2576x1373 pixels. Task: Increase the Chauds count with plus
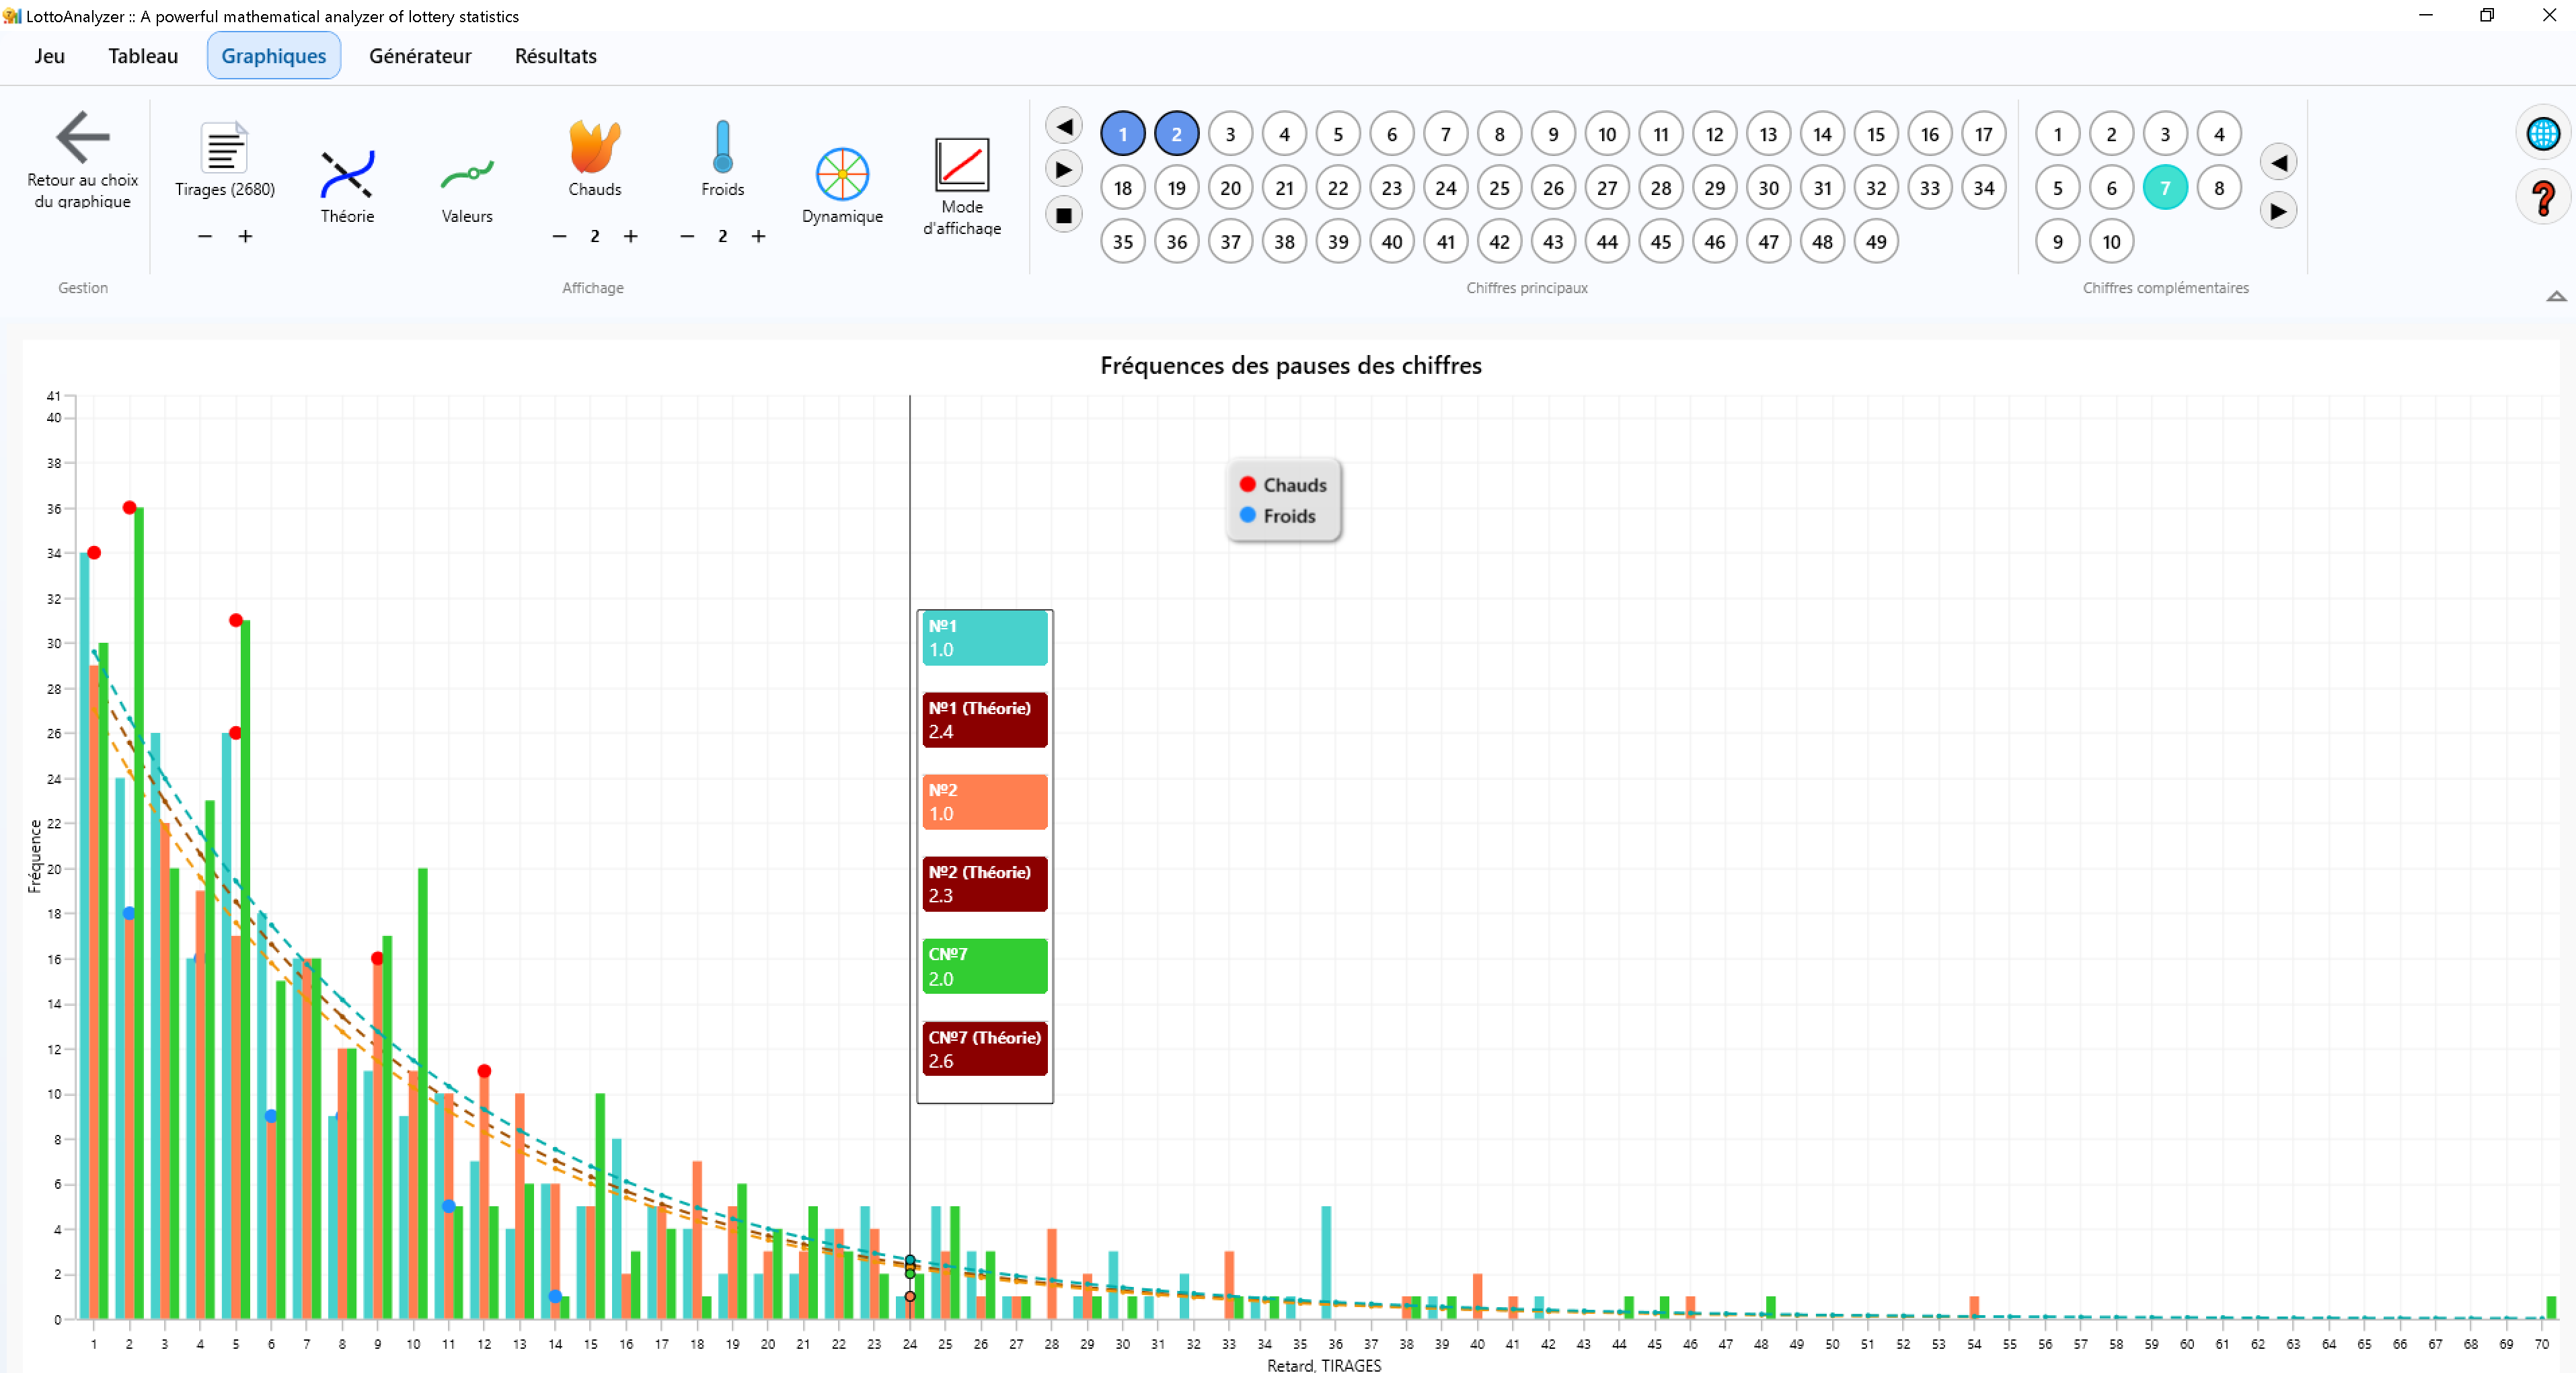[x=630, y=237]
